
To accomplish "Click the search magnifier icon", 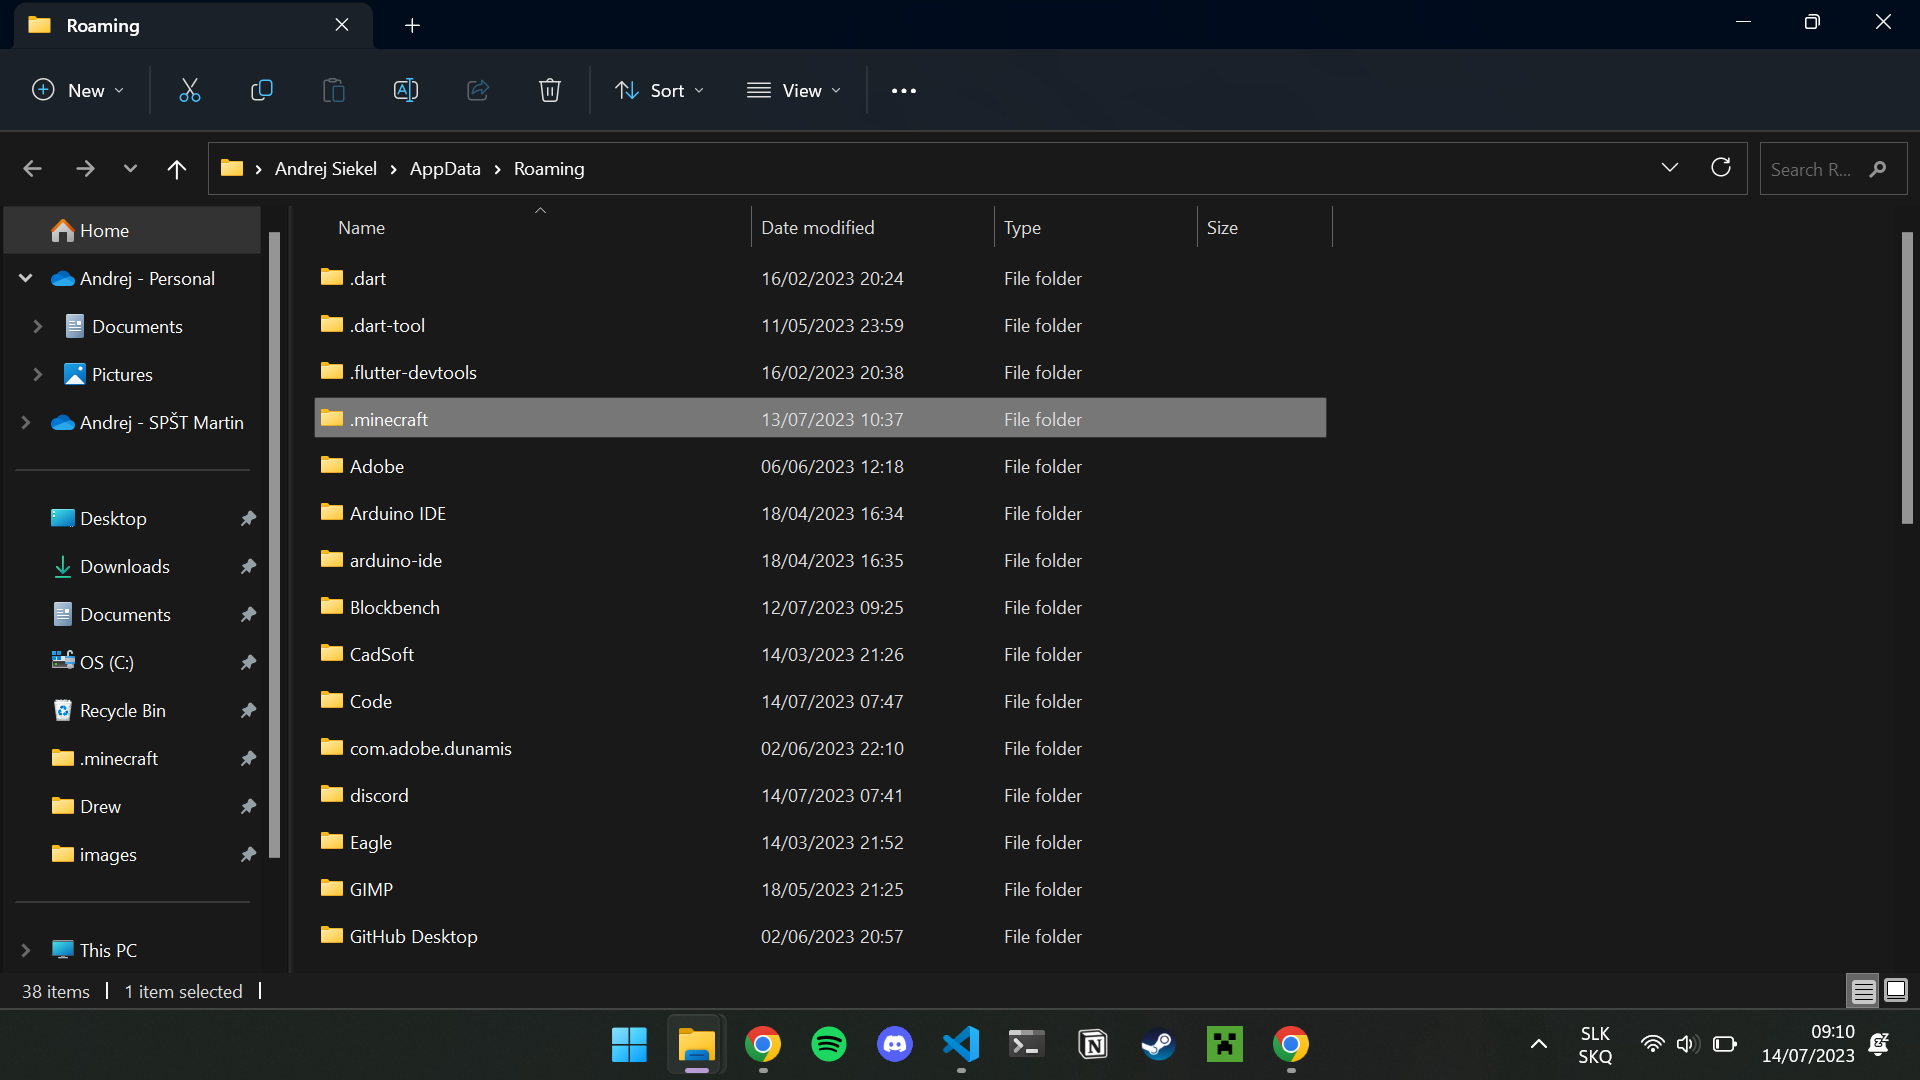I will (x=1878, y=169).
